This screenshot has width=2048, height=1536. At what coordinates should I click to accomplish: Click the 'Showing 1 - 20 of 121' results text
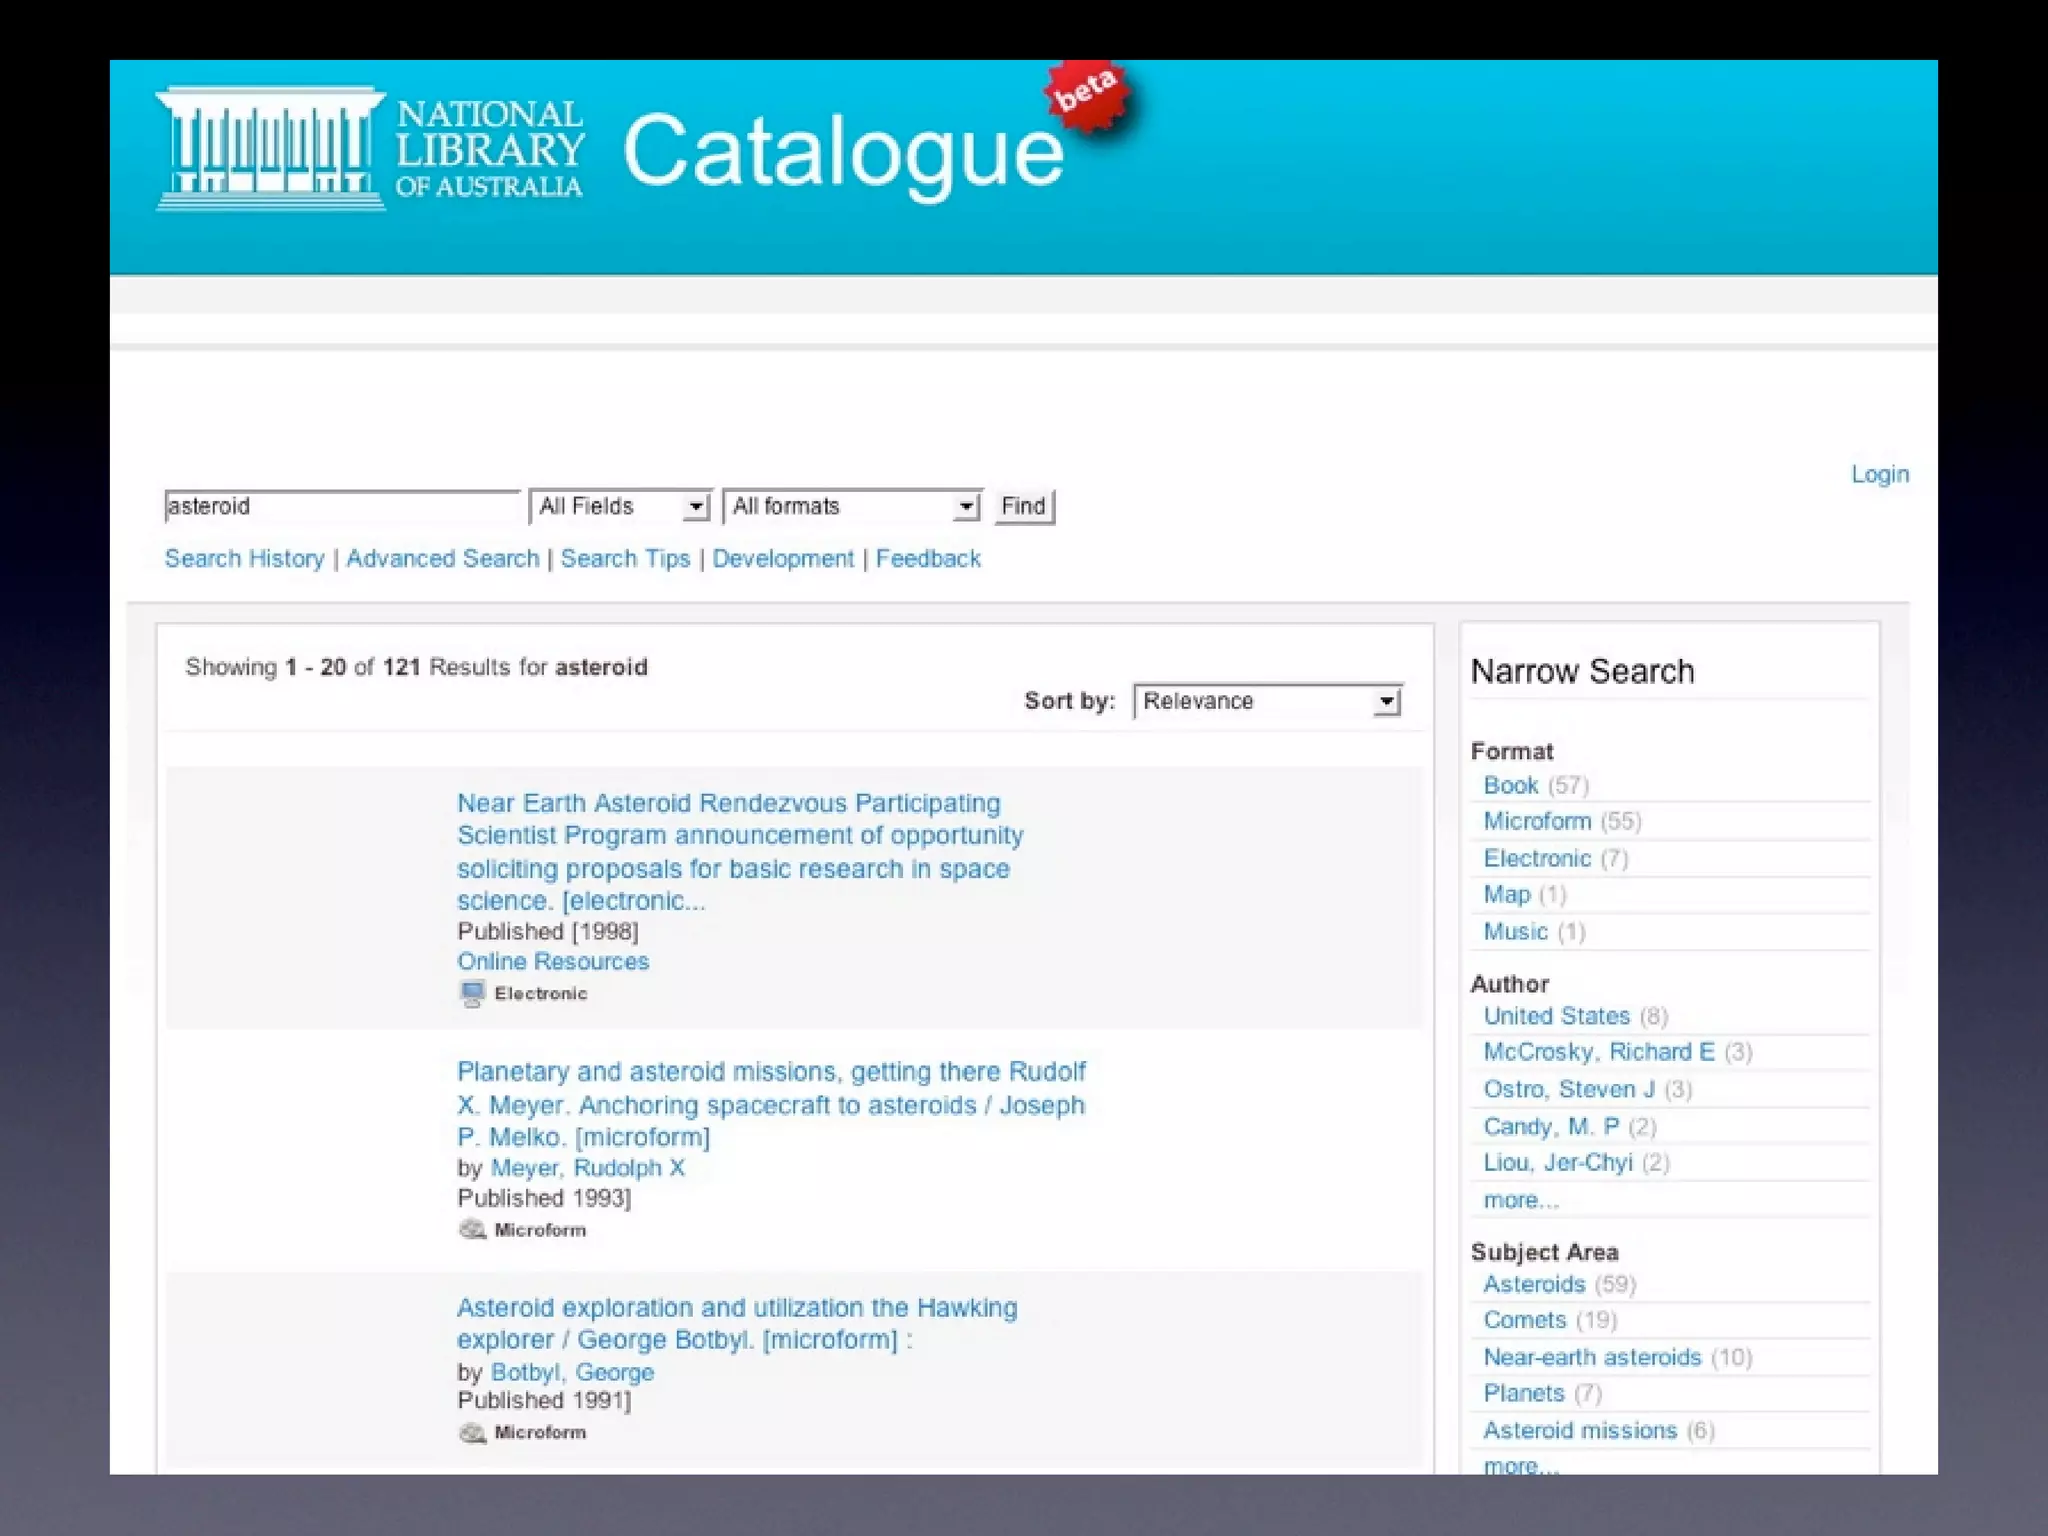416,667
